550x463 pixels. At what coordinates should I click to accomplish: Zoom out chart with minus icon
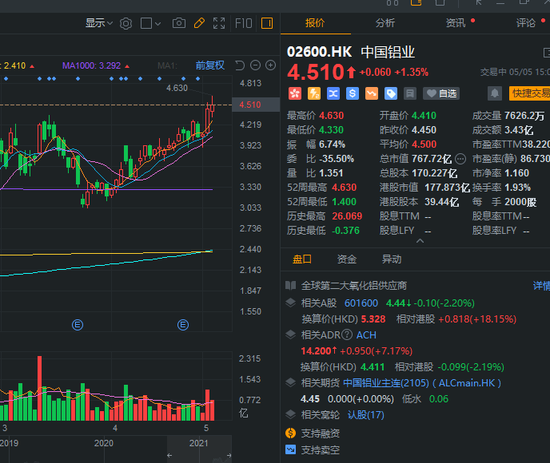[x=255, y=65]
